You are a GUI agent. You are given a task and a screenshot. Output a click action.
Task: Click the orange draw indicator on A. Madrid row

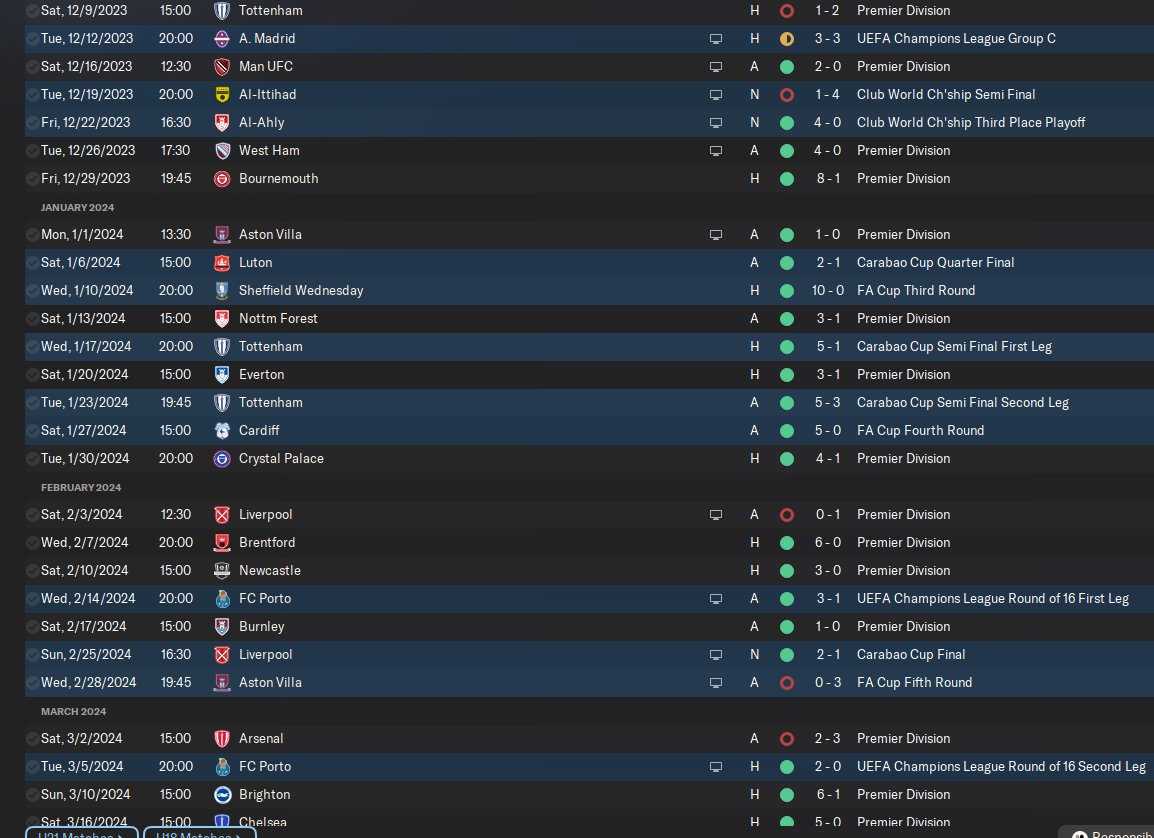[786, 39]
